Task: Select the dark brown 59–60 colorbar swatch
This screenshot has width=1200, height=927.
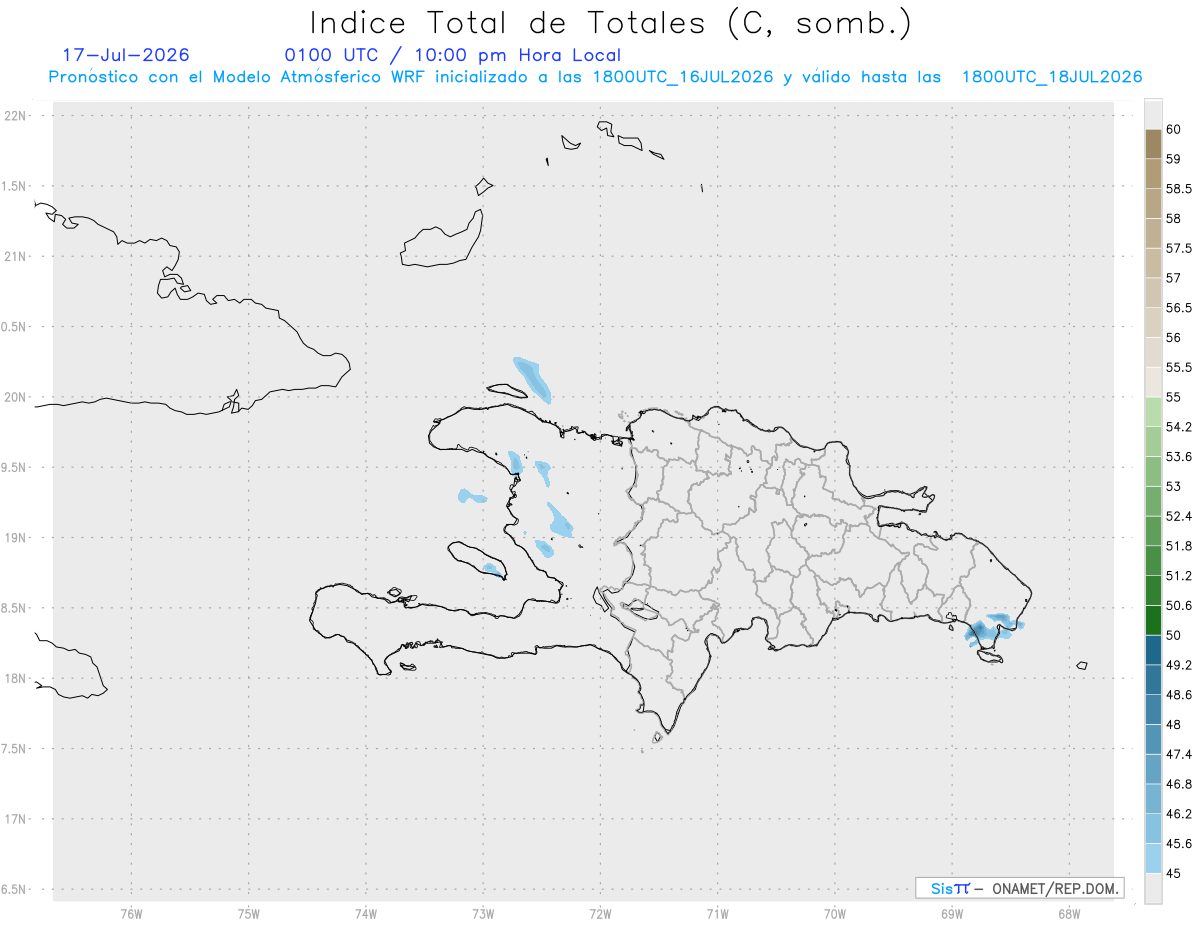Action: pyautogui.click(x=1153, y=144)
